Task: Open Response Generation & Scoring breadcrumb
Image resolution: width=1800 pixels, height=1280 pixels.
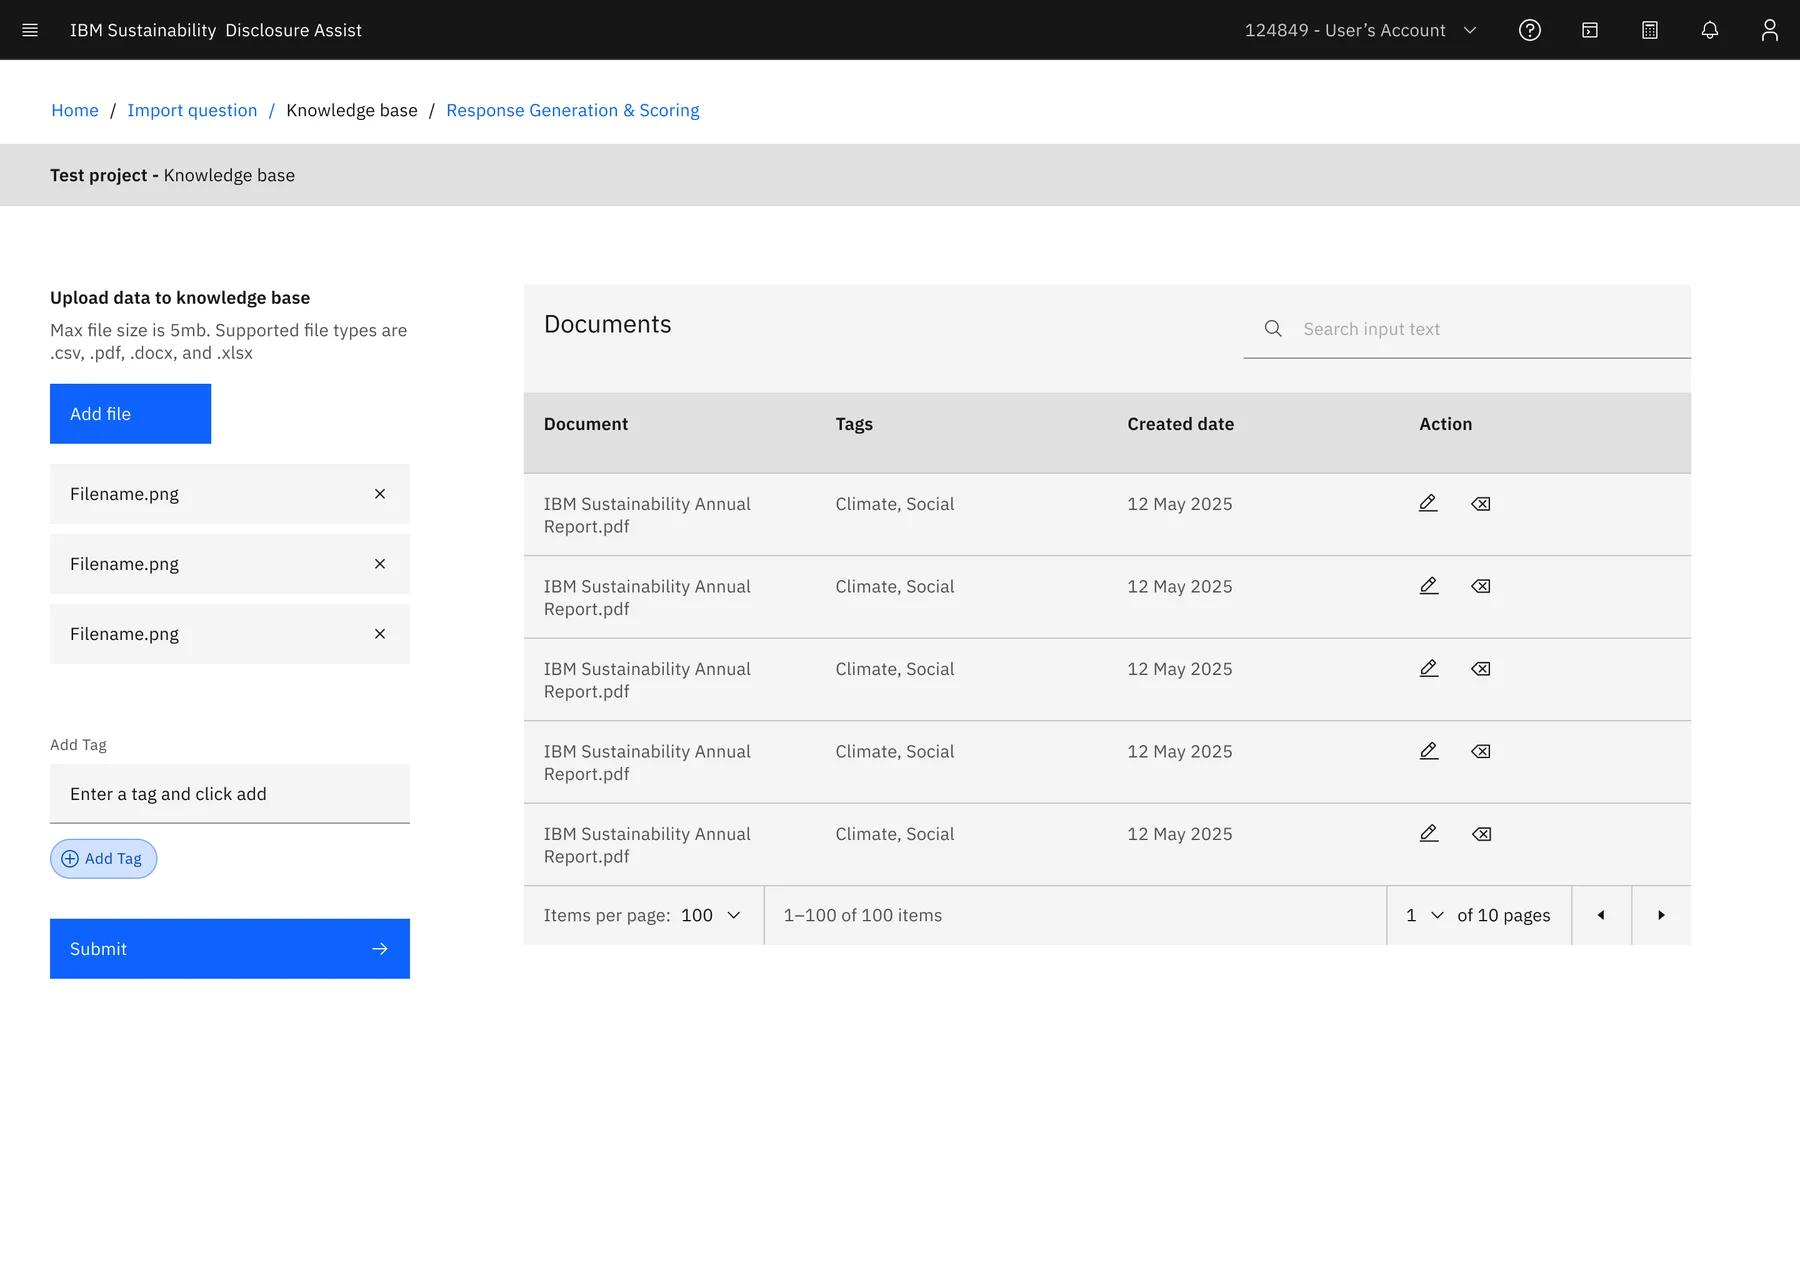Action: coord(573,110)
